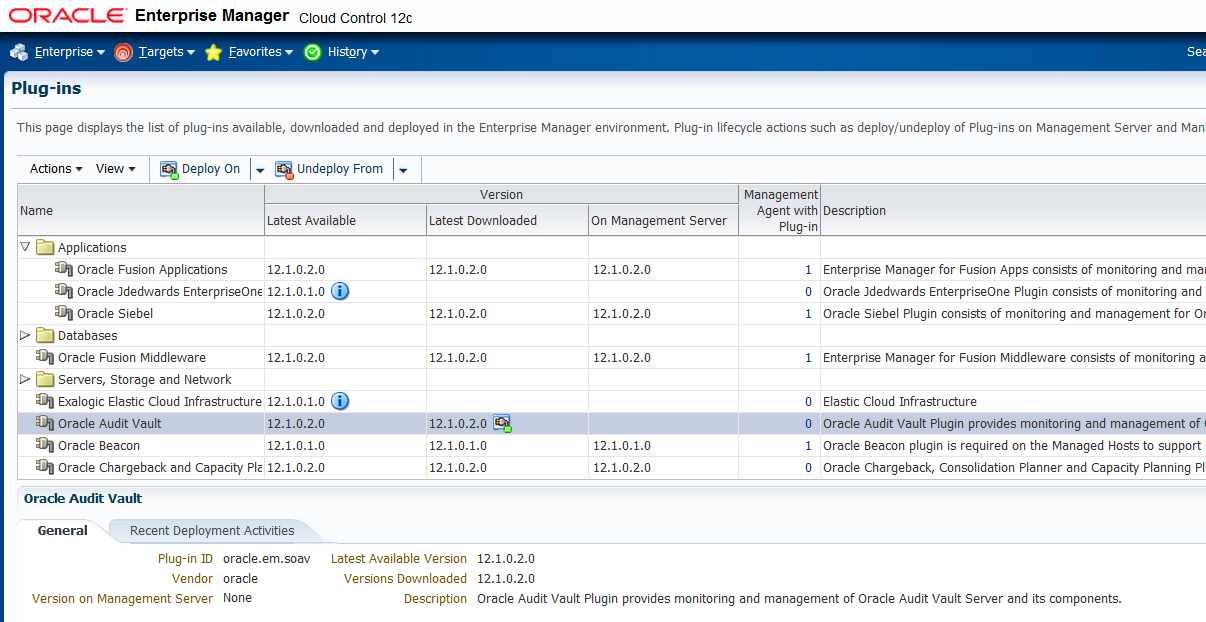
Task: Click the Databases folder icon
Action: tap(45, 335)
